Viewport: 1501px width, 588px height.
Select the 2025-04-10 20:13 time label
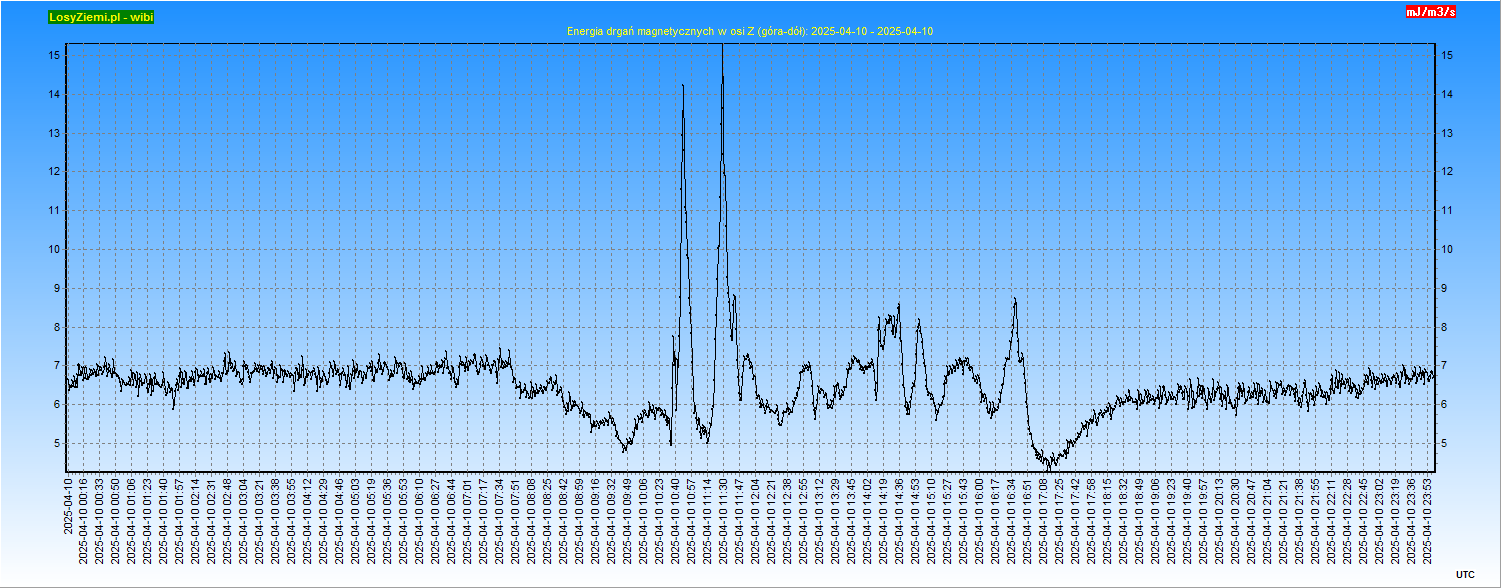[1220, 520]
